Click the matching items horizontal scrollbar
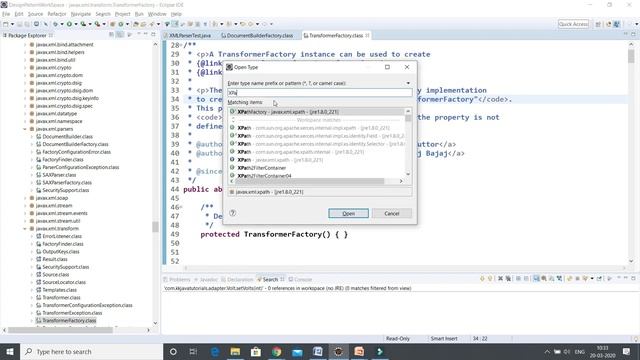This screenshot has width=640, height=360. [x=309, y=181]
